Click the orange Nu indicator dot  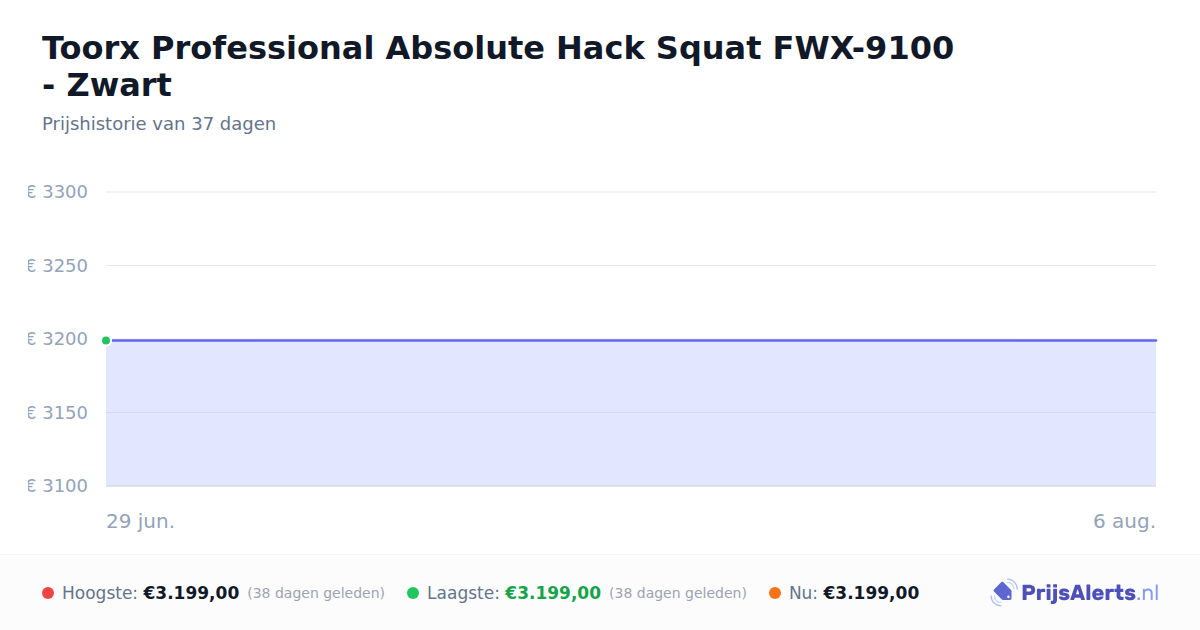click(x=775, y=593)
